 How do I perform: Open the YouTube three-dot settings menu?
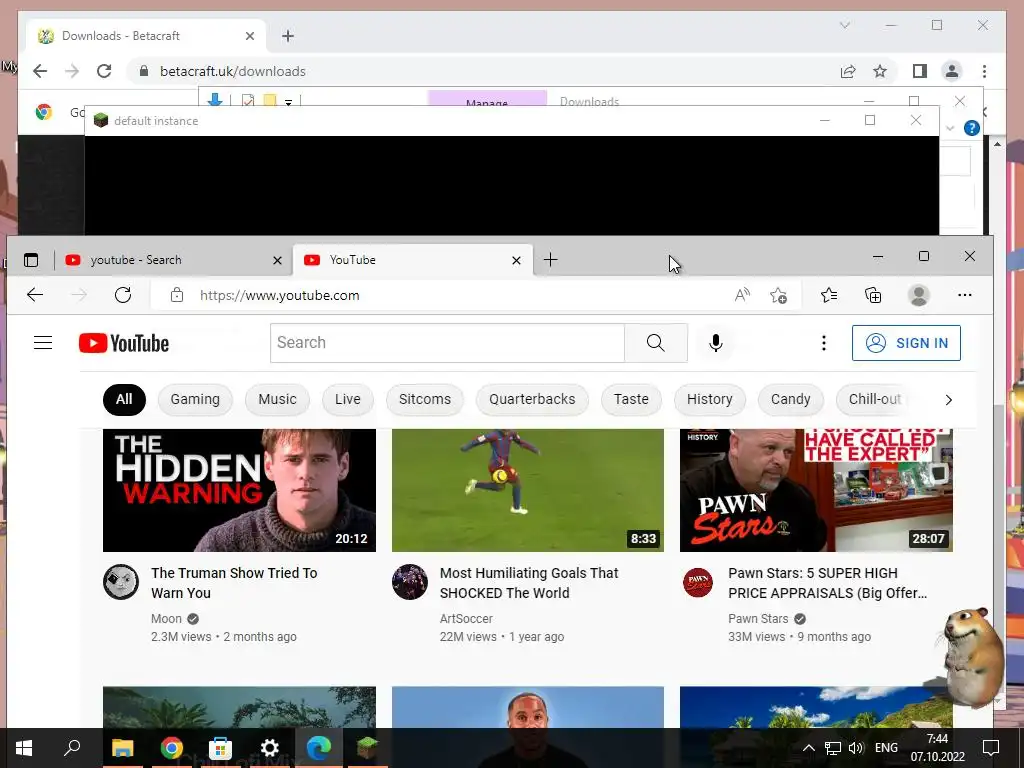click(x=824, y=343)
